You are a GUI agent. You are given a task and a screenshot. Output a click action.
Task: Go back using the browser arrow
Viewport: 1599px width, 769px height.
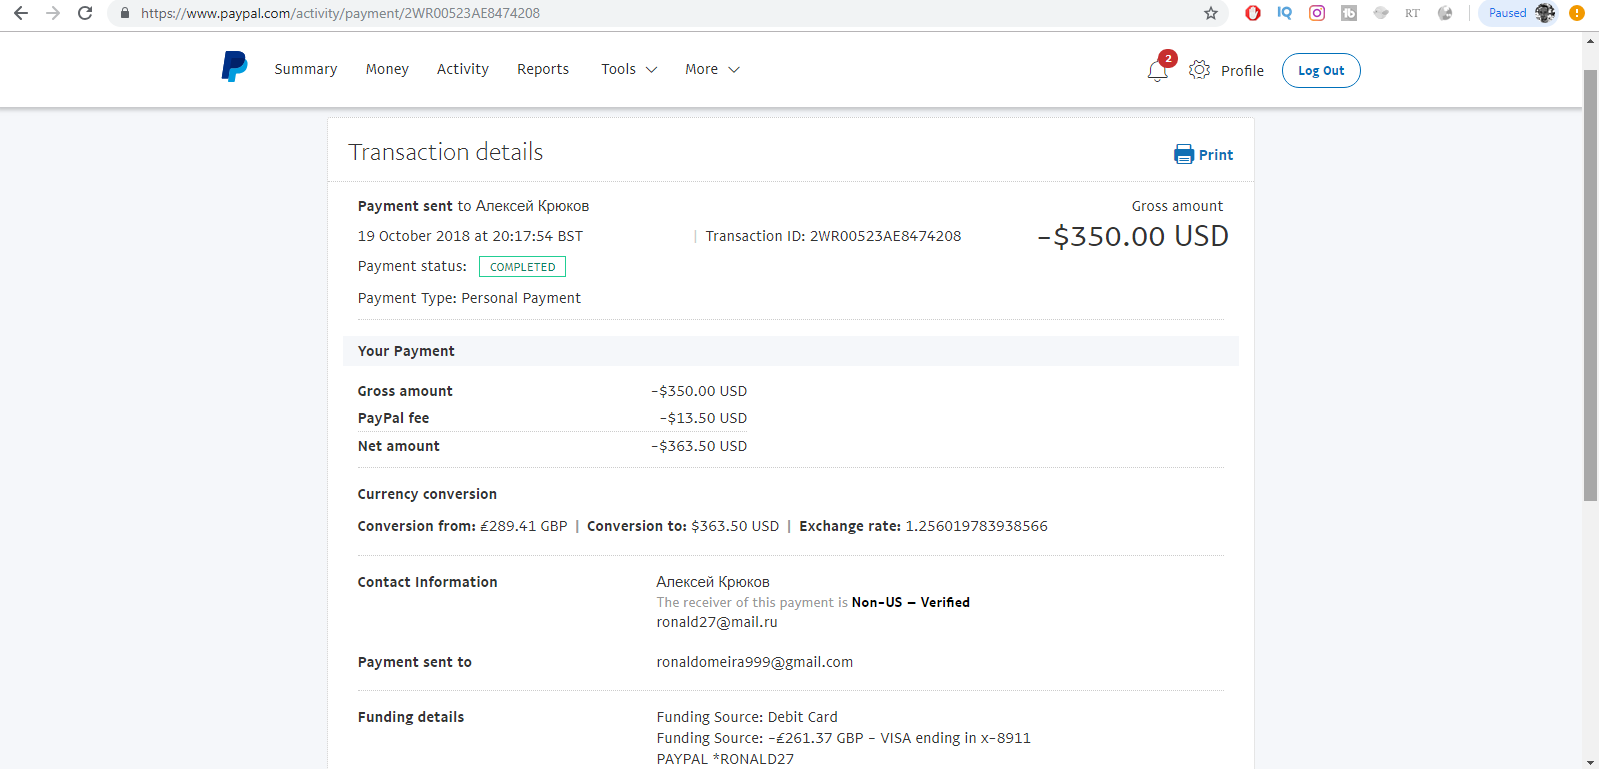click(x=21, y=13)
